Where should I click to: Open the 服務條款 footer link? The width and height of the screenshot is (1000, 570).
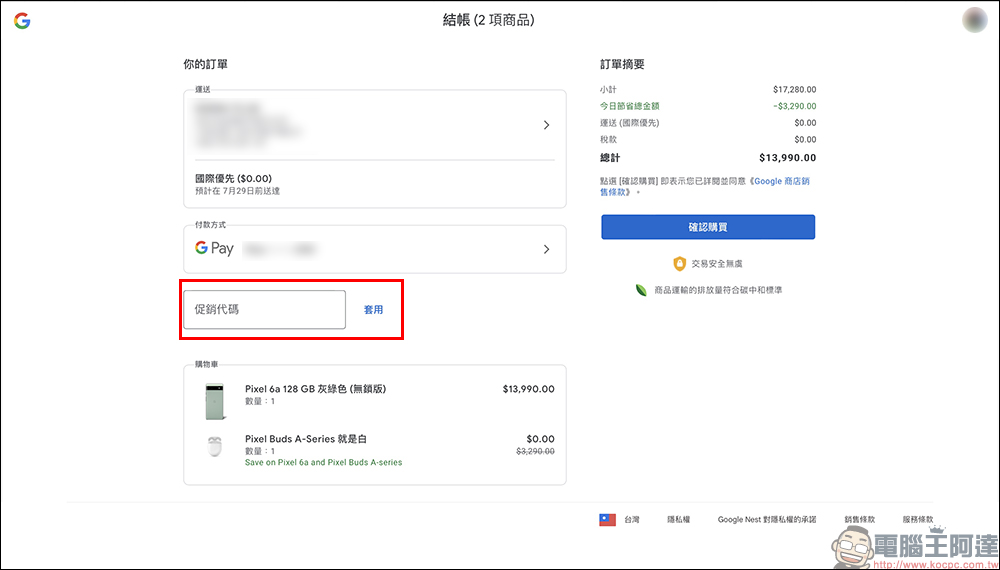coord(917,520)
